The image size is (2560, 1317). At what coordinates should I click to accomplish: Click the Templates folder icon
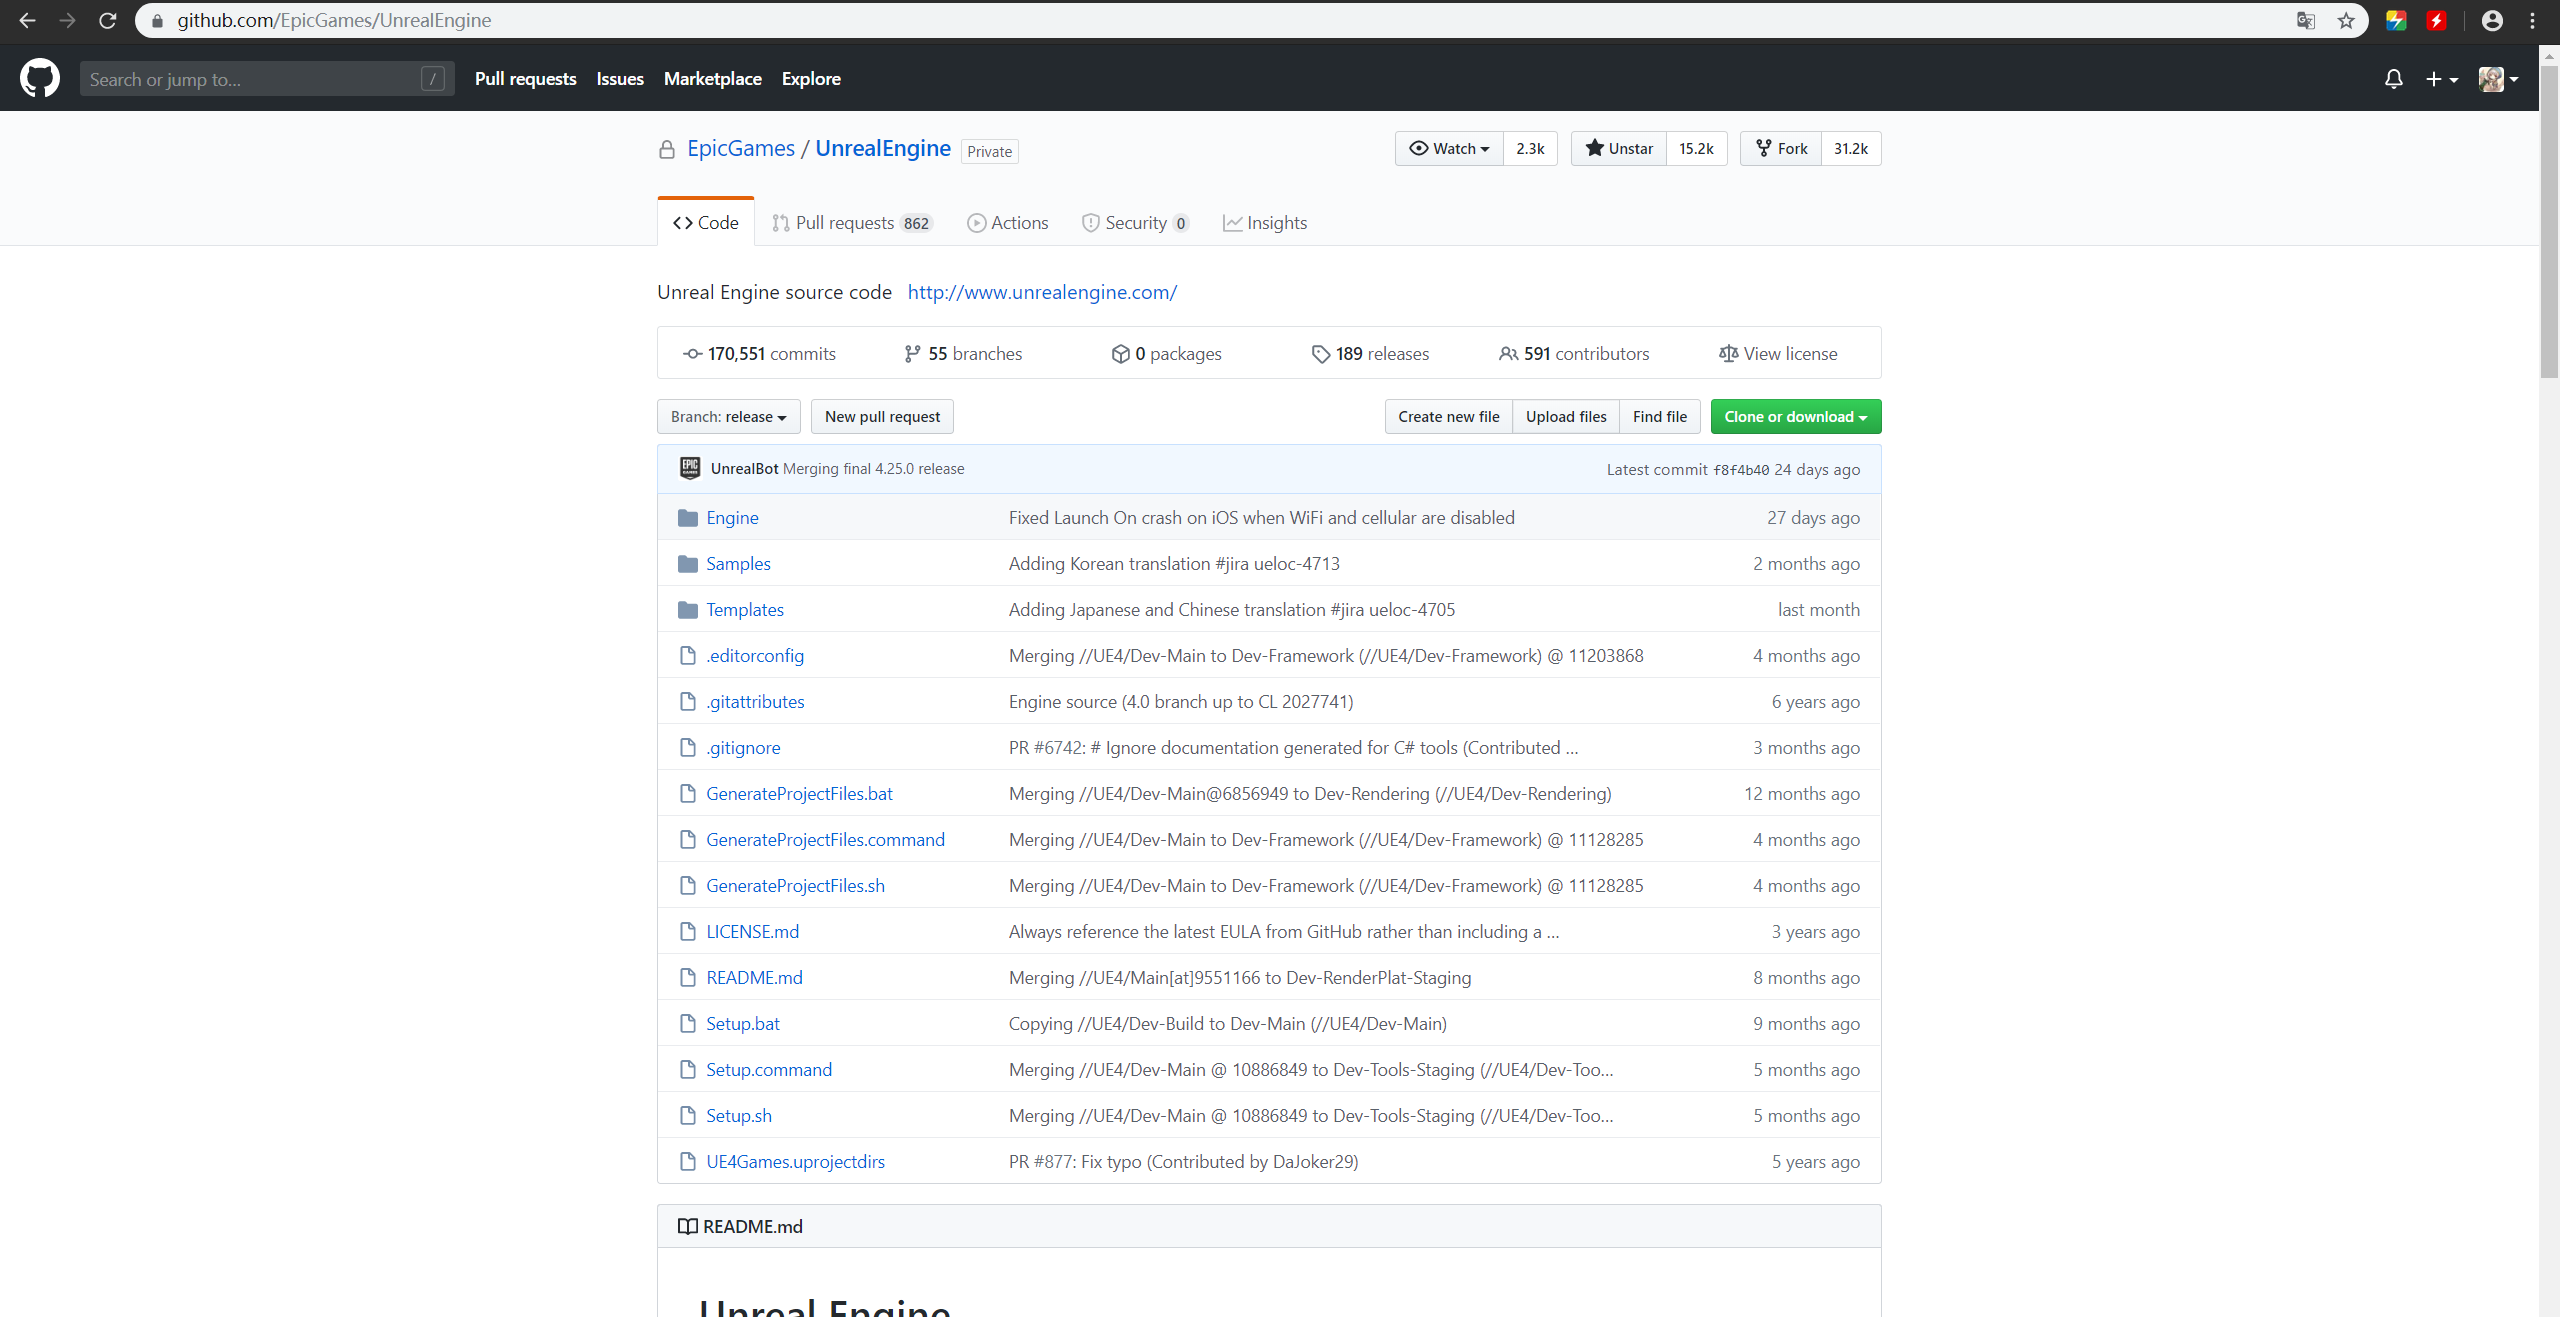(x=687, y=610)
